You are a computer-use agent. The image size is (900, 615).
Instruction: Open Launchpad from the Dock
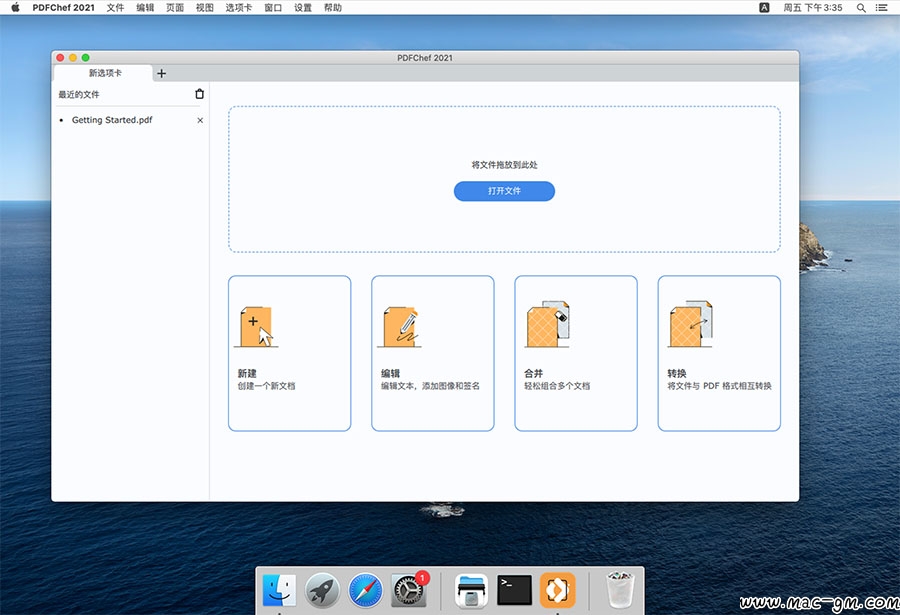[322, 590]
